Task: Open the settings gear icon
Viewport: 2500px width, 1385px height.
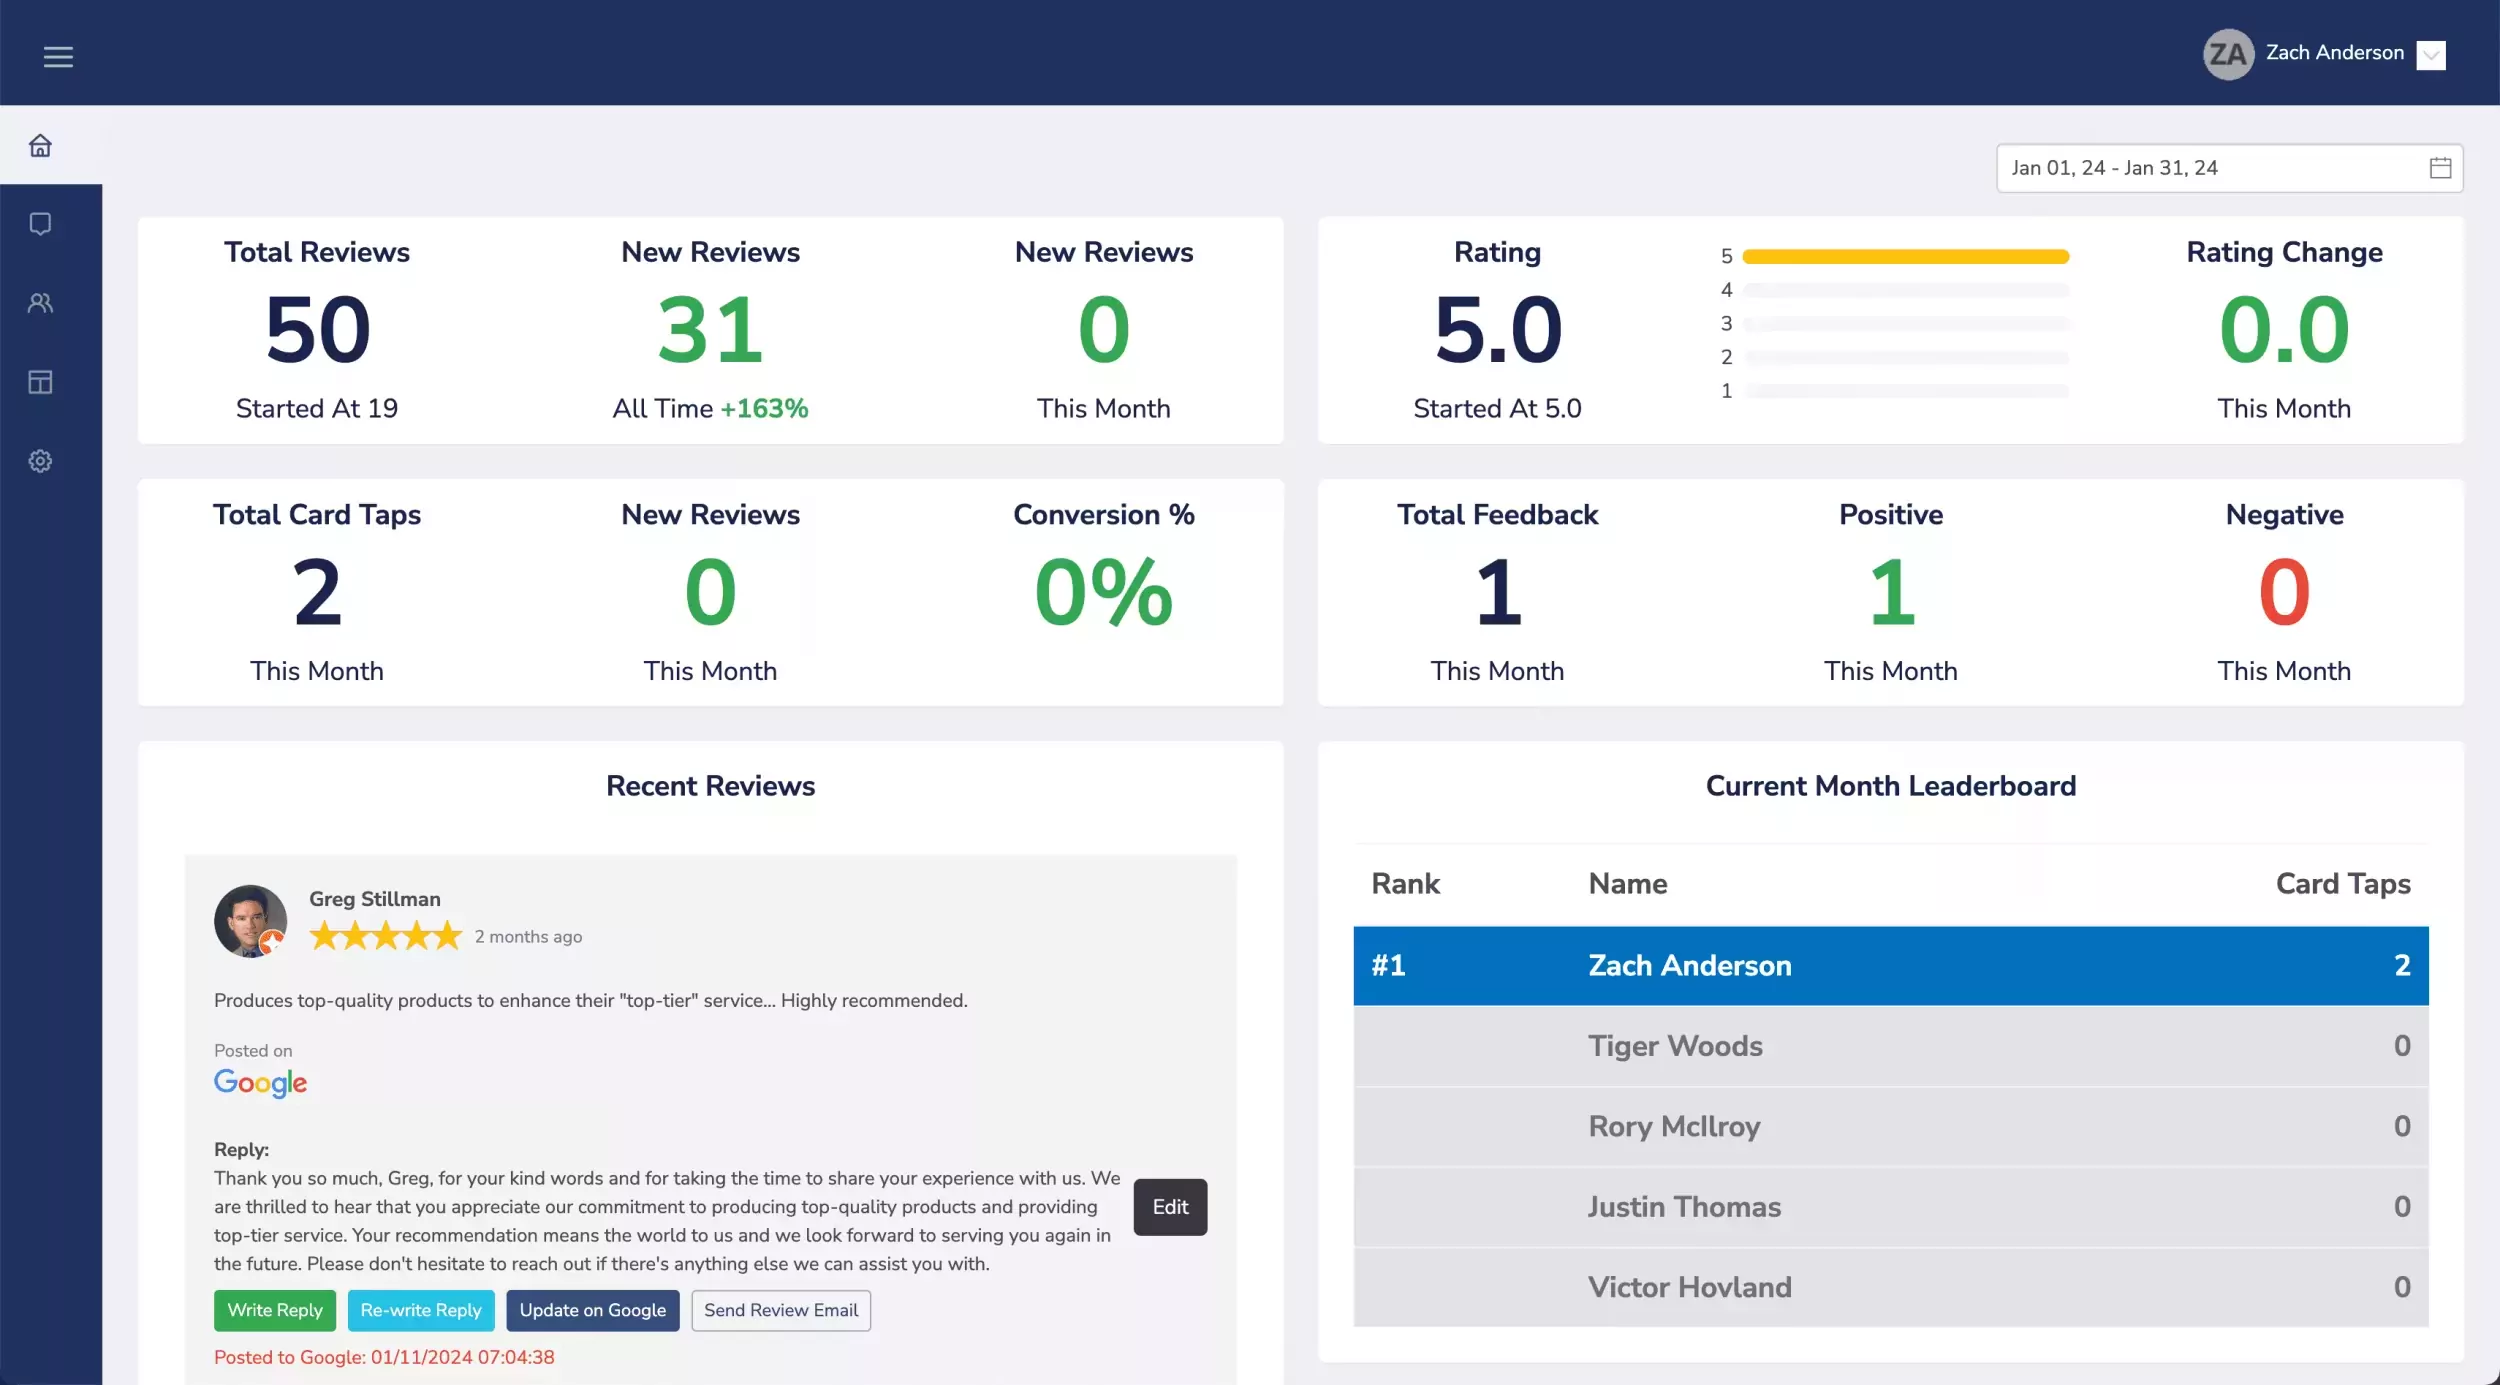Action: tap(40, 461)
